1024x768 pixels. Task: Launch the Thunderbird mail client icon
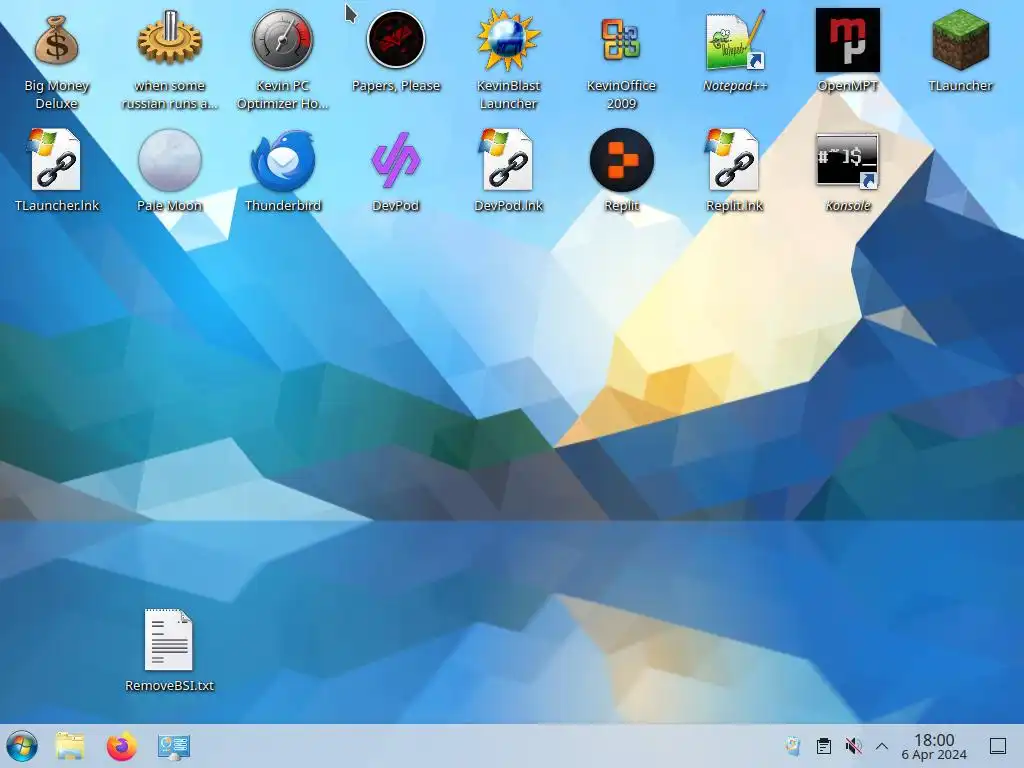pos(283,160)
